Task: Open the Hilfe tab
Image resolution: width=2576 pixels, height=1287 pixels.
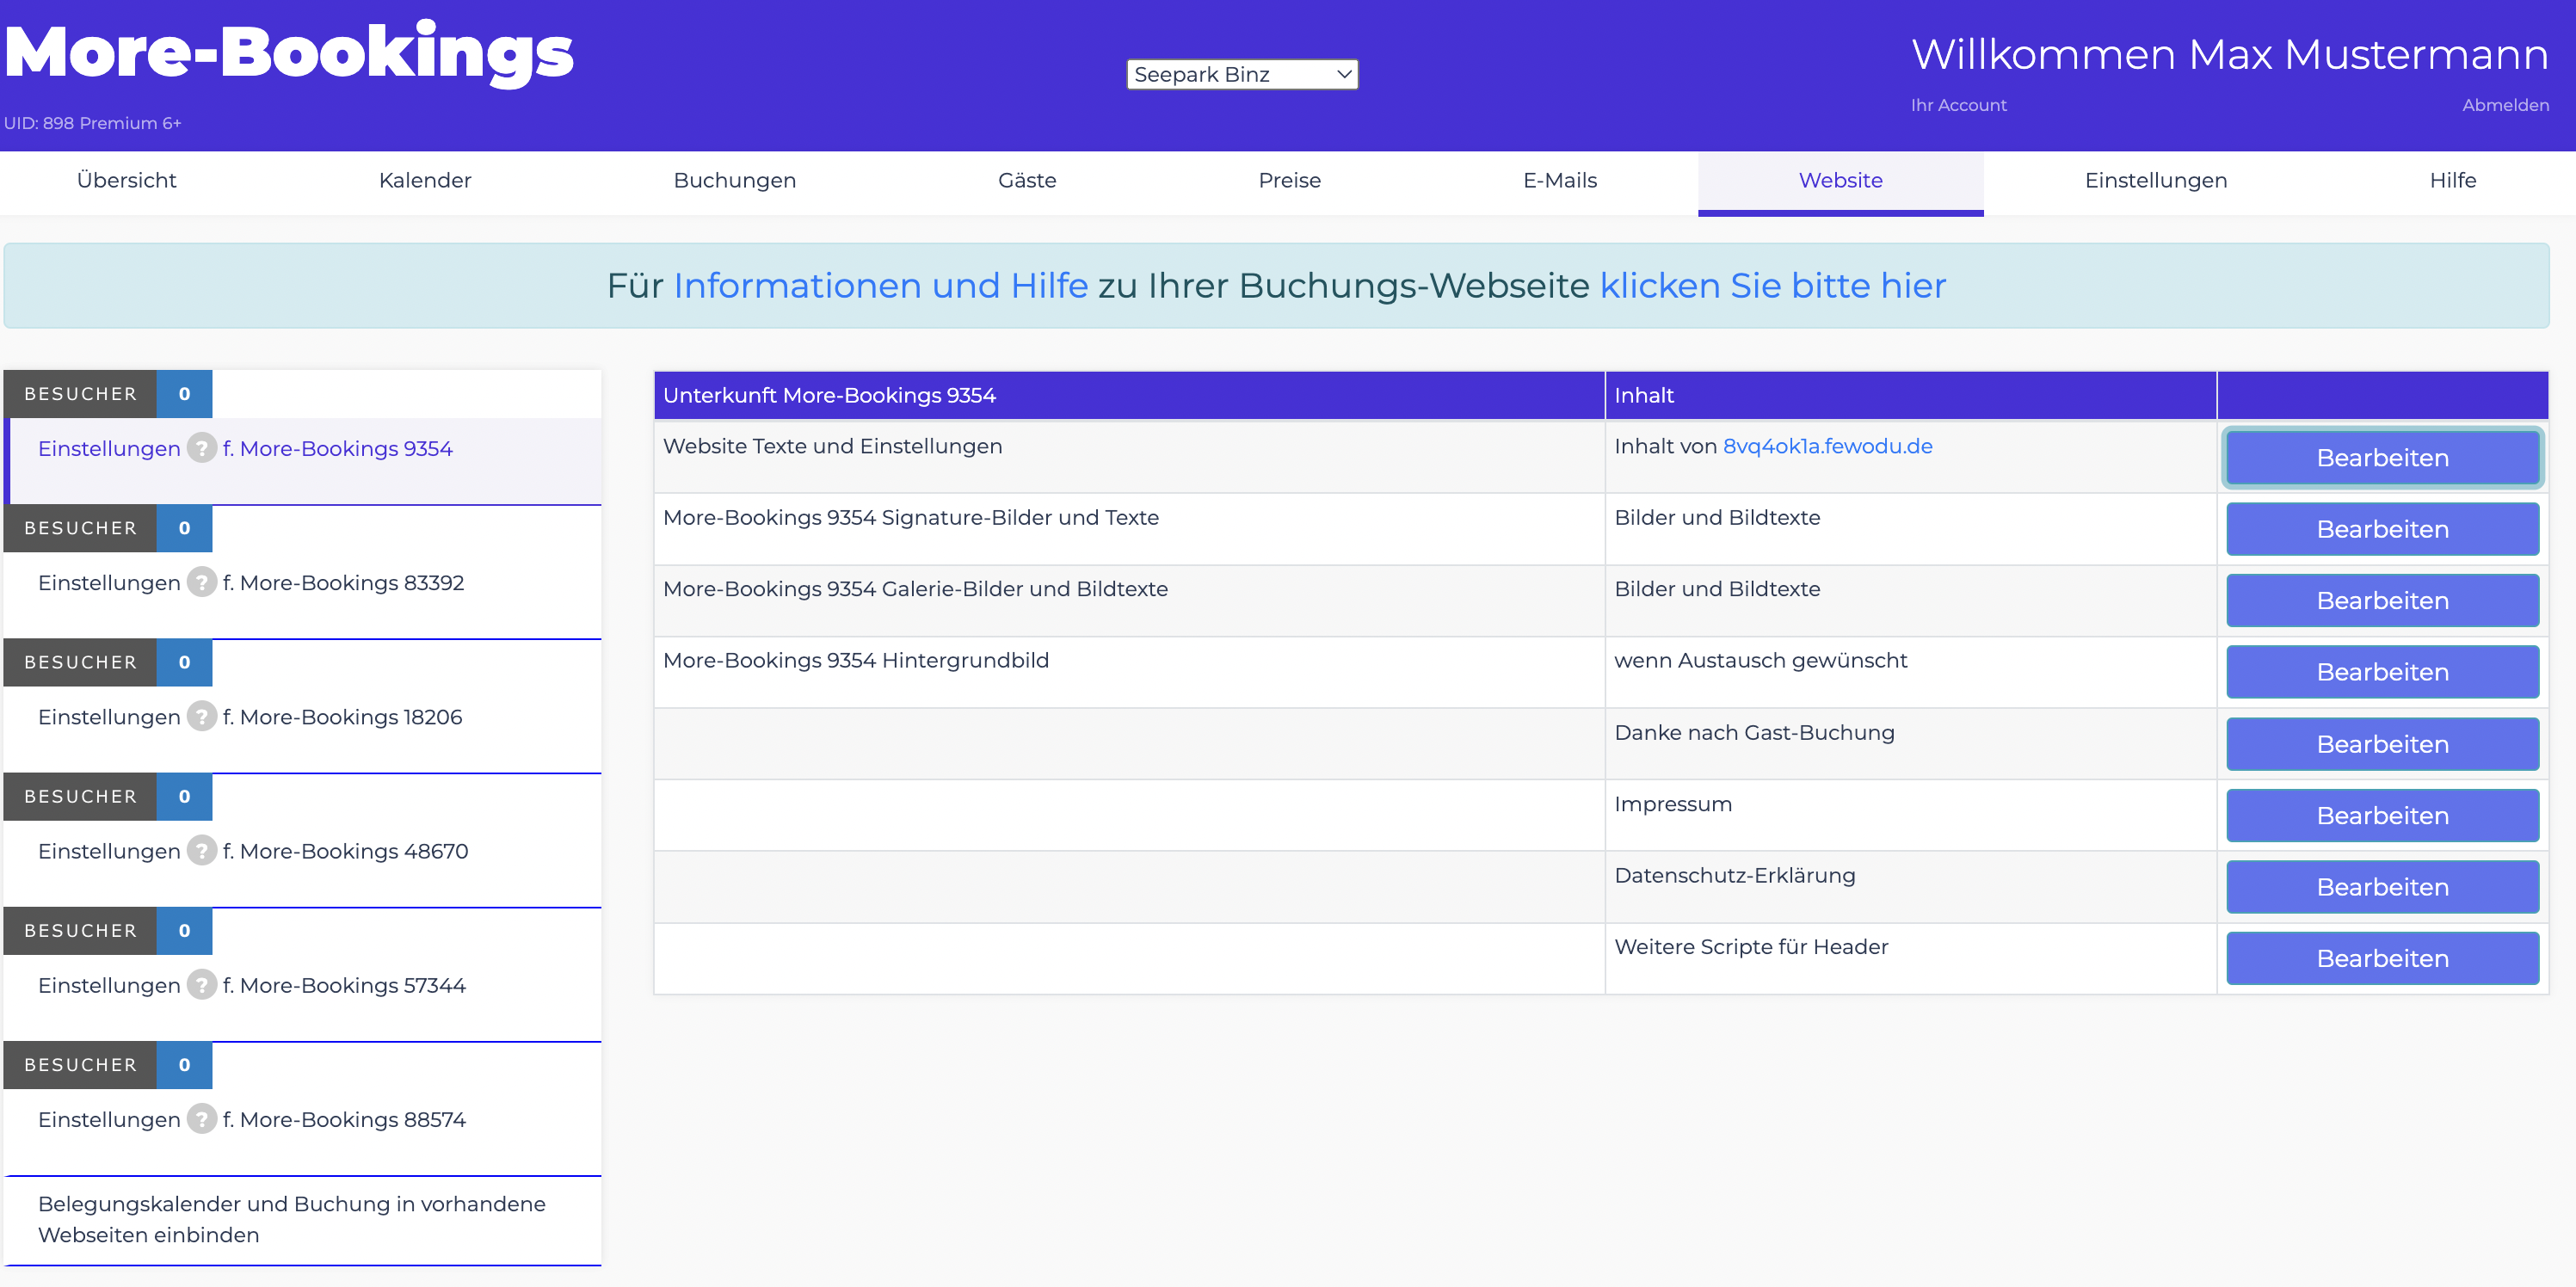Action: point(2453,181)
